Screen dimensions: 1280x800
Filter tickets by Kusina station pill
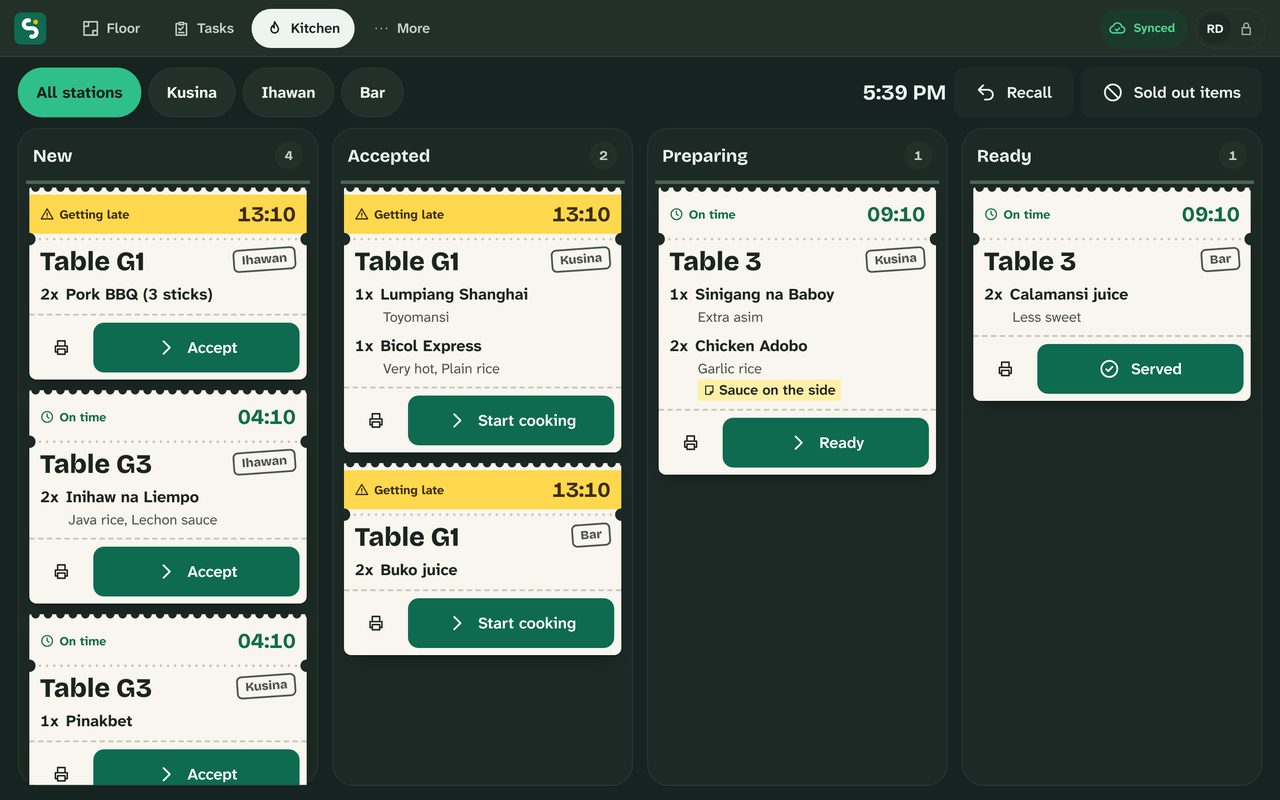click(191, 93)
